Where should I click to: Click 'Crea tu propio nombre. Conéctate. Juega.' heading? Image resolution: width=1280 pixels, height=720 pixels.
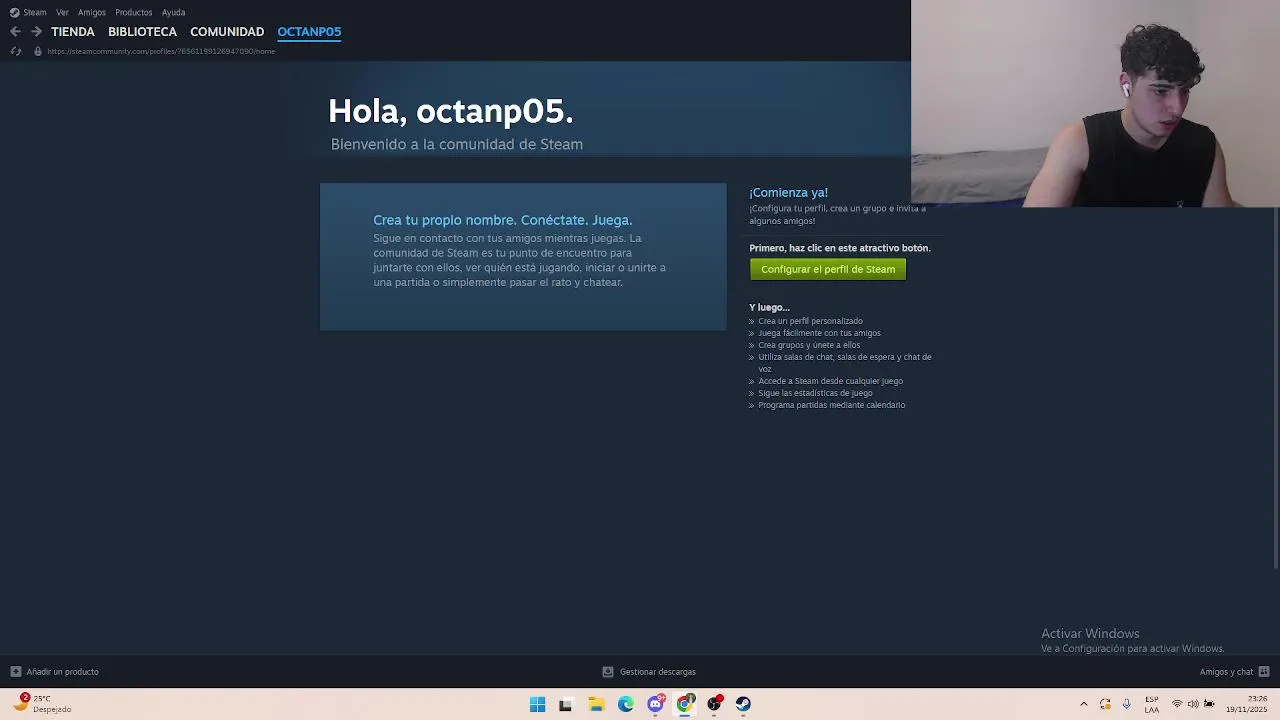502,220
